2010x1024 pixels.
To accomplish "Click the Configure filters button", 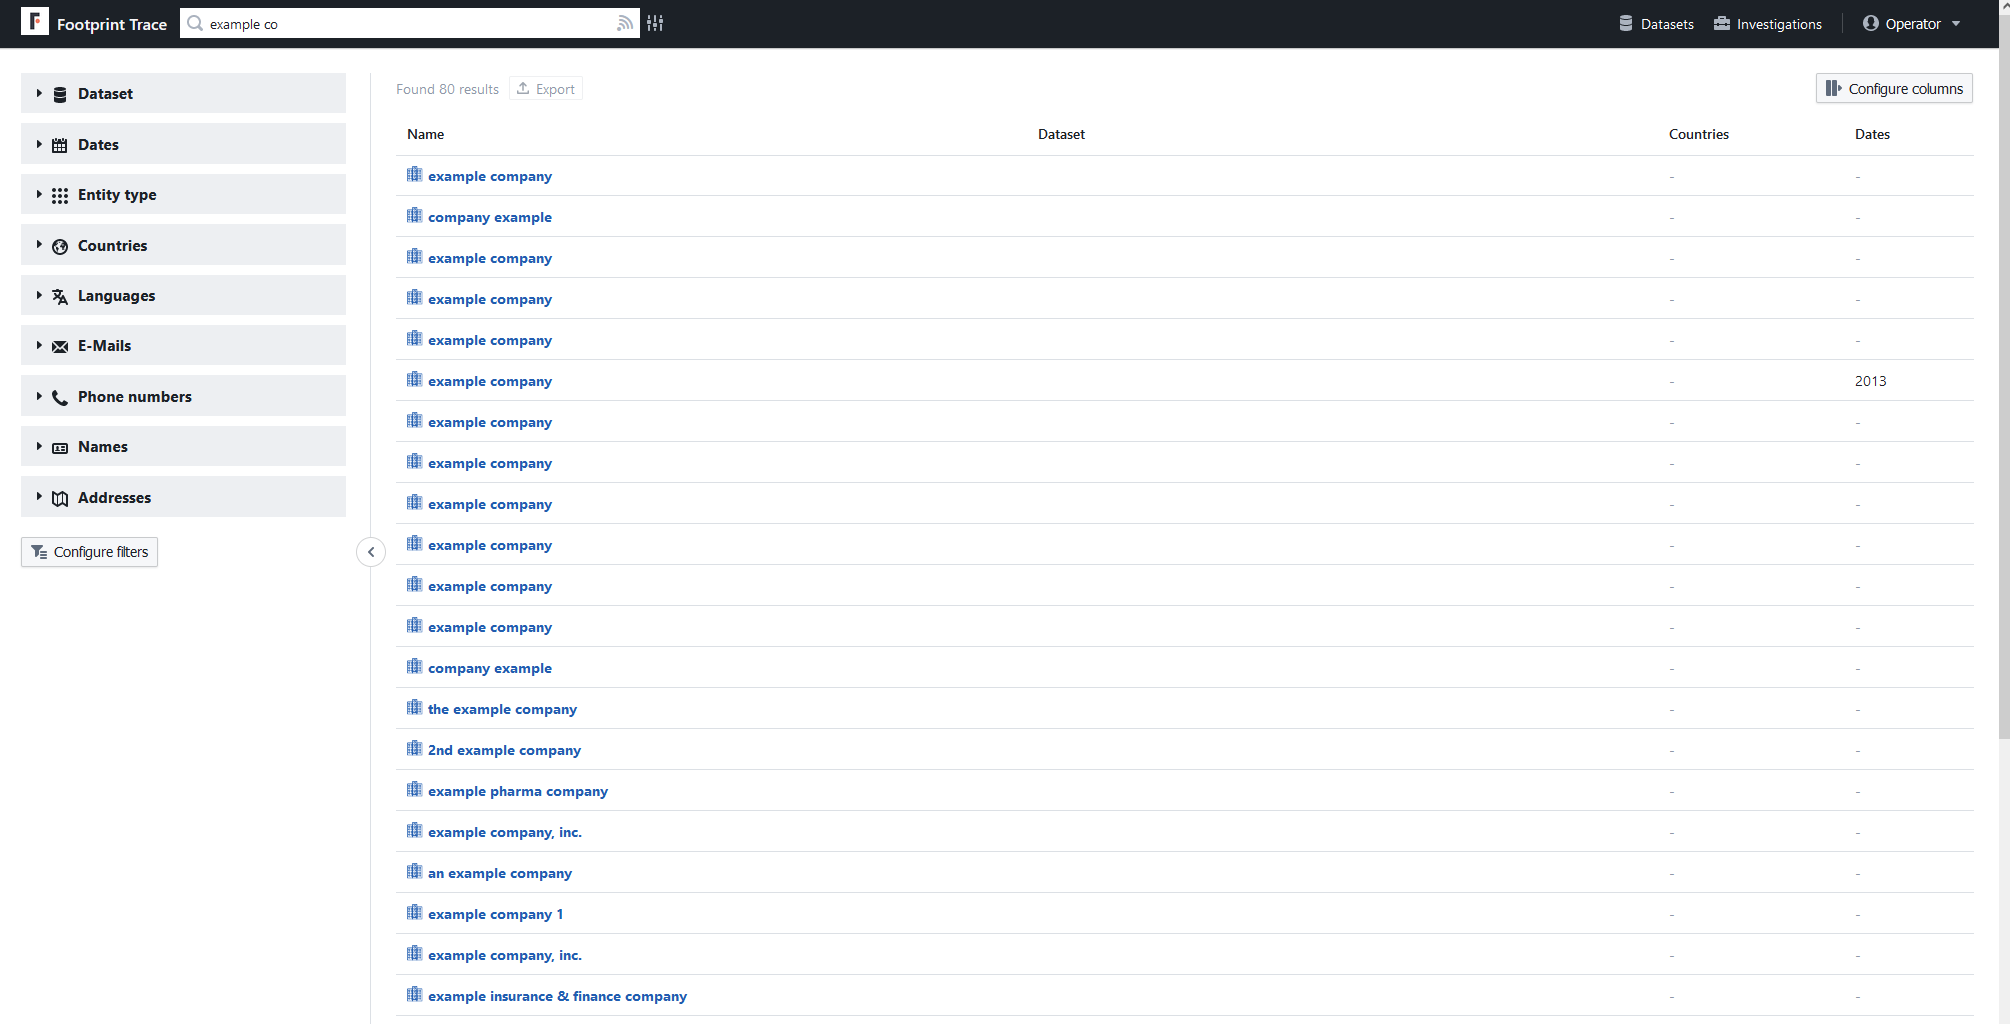I will pyautogui.click(x=90, y=552).
